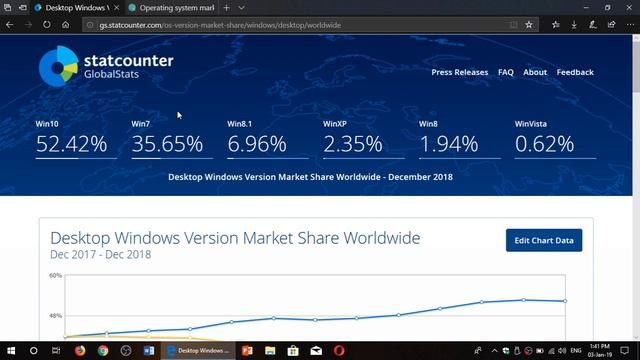Screen dimensions: 640x360
Task: Open Task View on taskbar
Action: [56, 351]
